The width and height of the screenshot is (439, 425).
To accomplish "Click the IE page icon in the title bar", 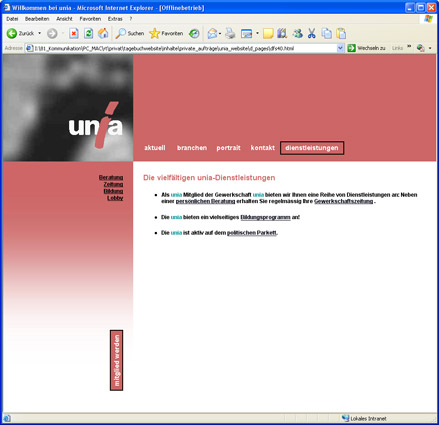I will pos(7,7).
